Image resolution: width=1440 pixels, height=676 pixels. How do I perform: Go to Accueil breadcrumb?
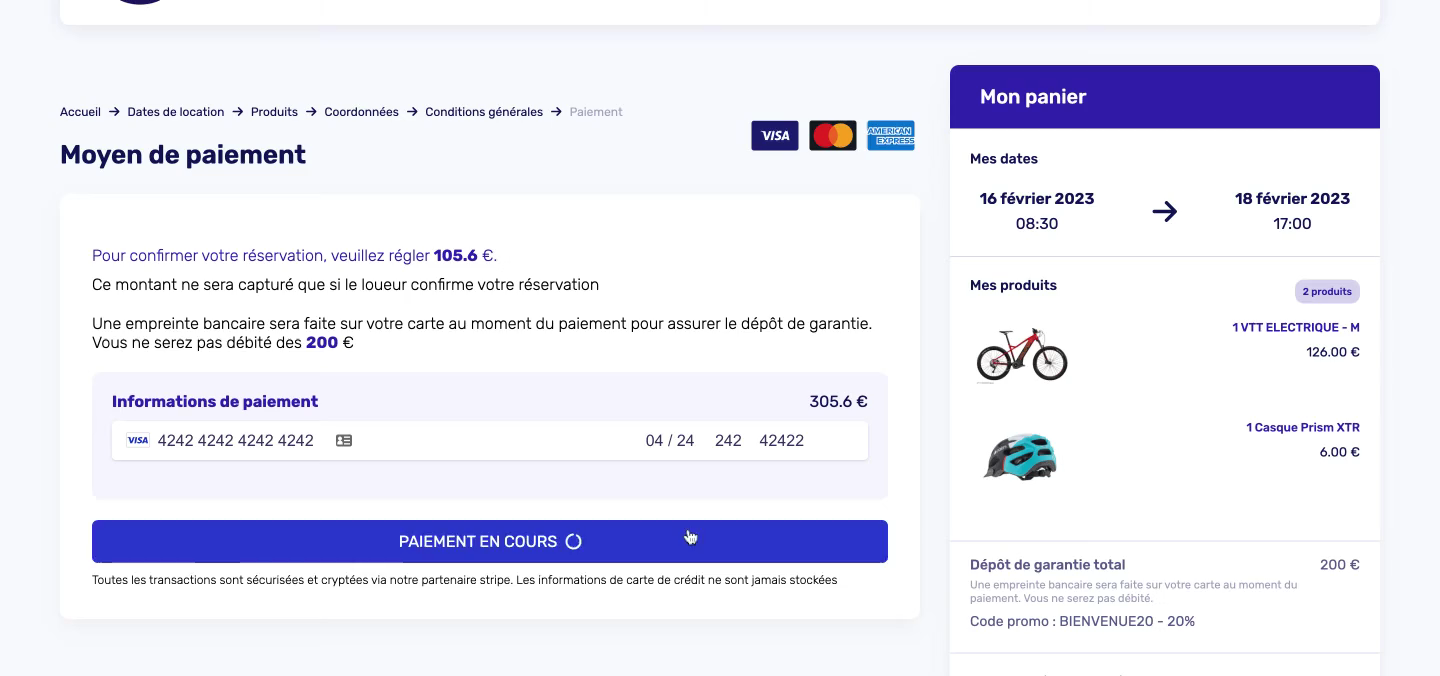coord(80,112)
